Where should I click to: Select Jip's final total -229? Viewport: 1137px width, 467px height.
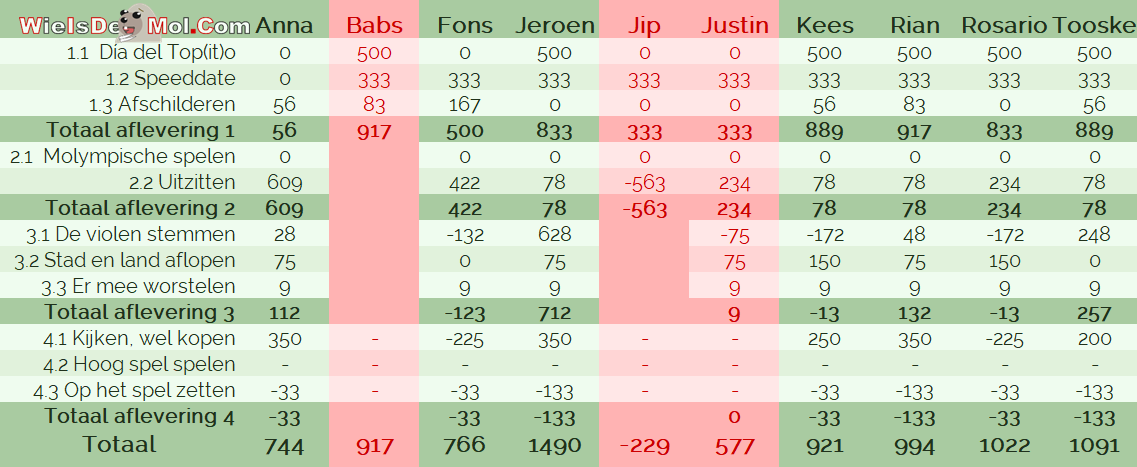645,446
